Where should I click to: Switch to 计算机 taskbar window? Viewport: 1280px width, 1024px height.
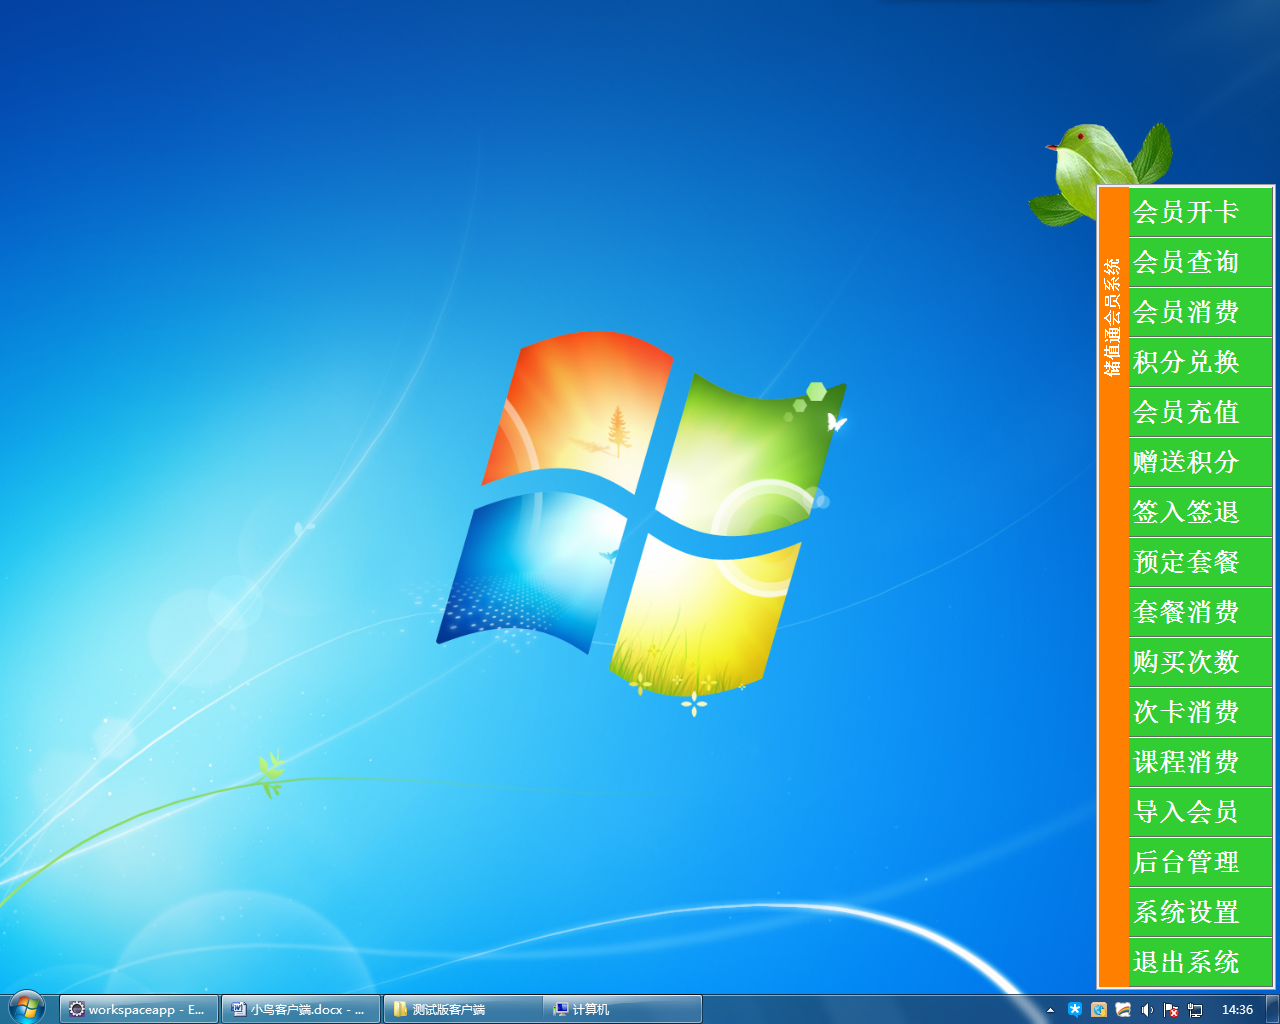click(622, 1009)
